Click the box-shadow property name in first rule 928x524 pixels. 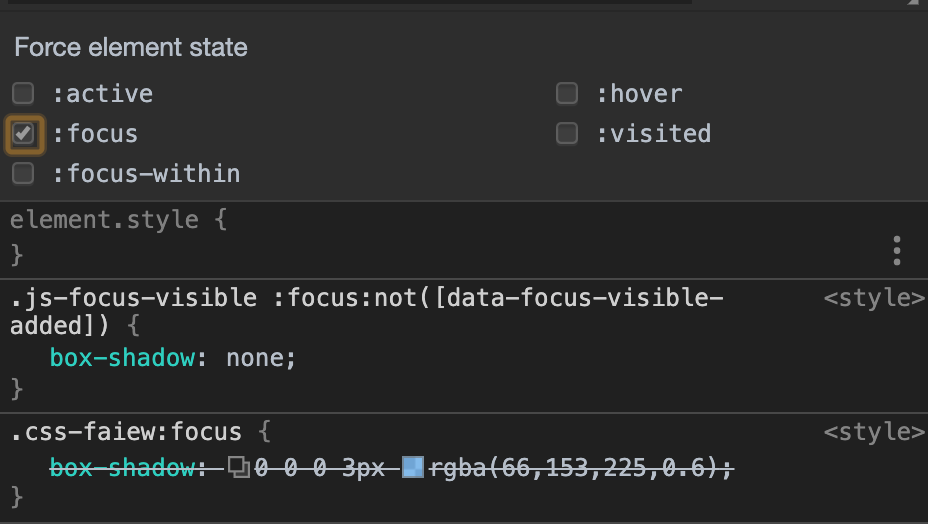tap(122, 358)
